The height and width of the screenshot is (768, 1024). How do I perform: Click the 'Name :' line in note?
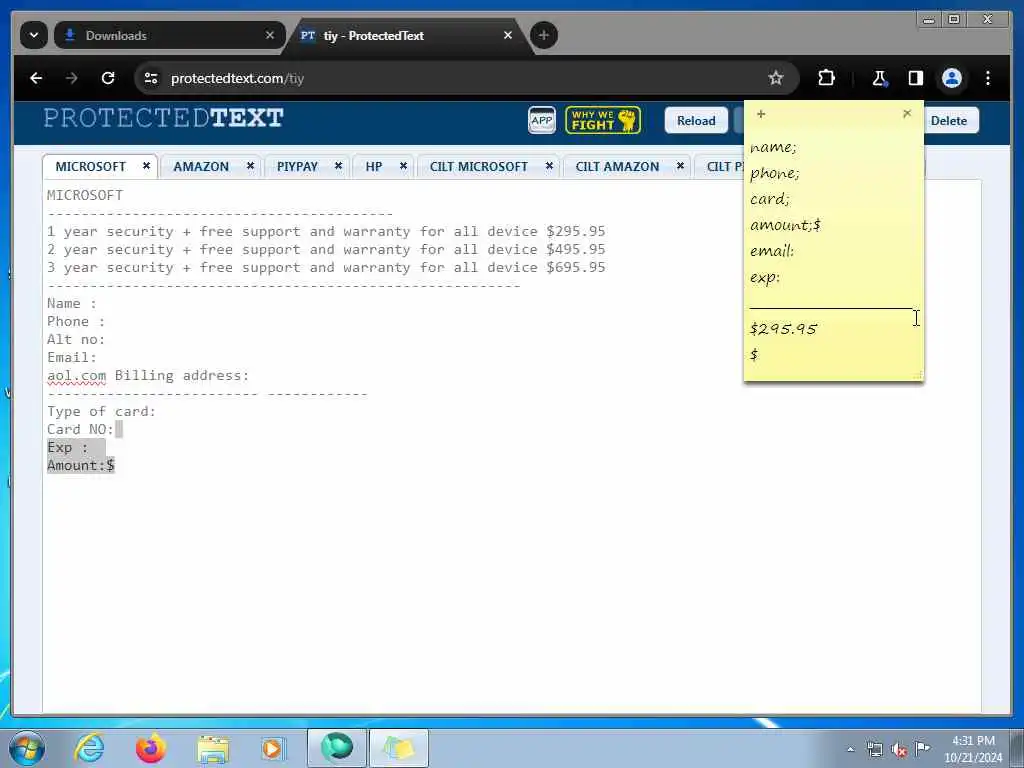click(x=72, y=303)
